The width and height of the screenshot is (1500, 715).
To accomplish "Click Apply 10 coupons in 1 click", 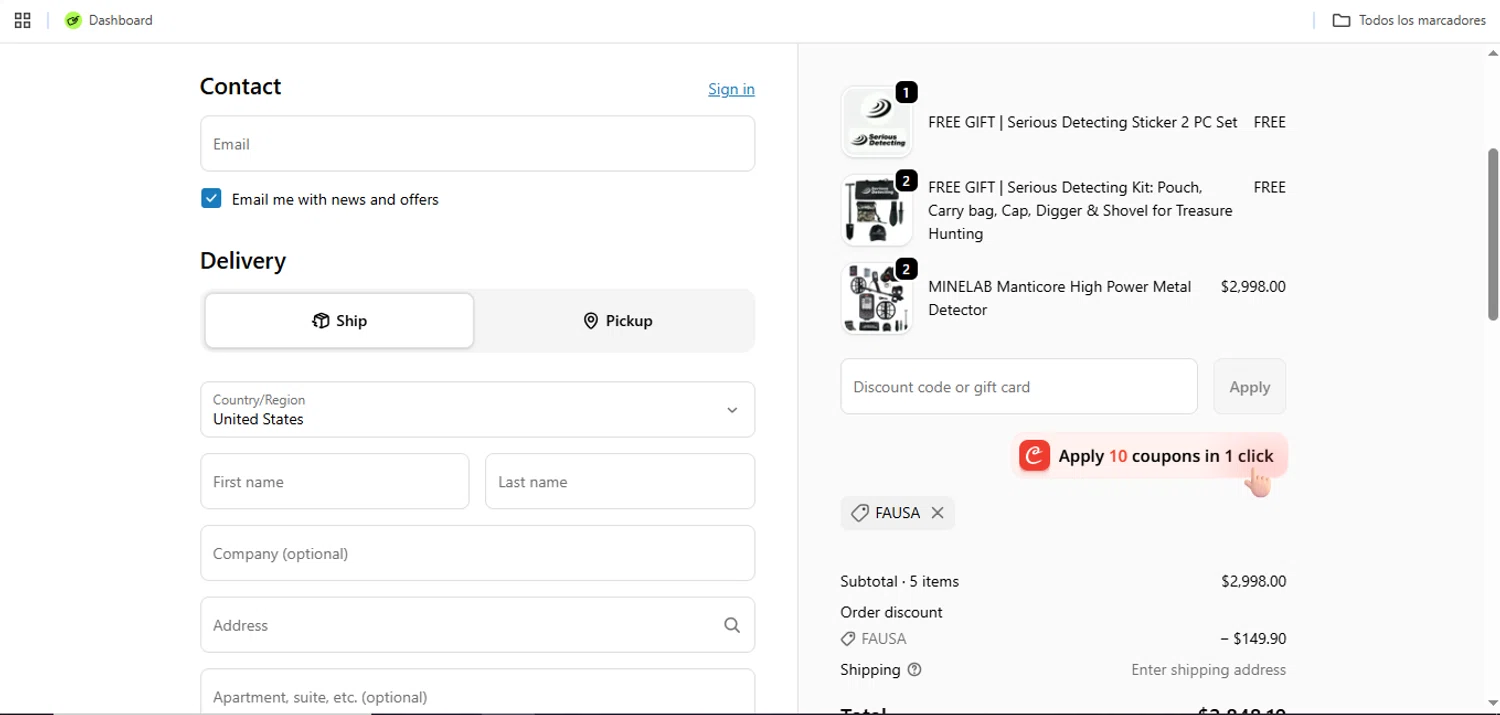I will tap(1149, 456).
